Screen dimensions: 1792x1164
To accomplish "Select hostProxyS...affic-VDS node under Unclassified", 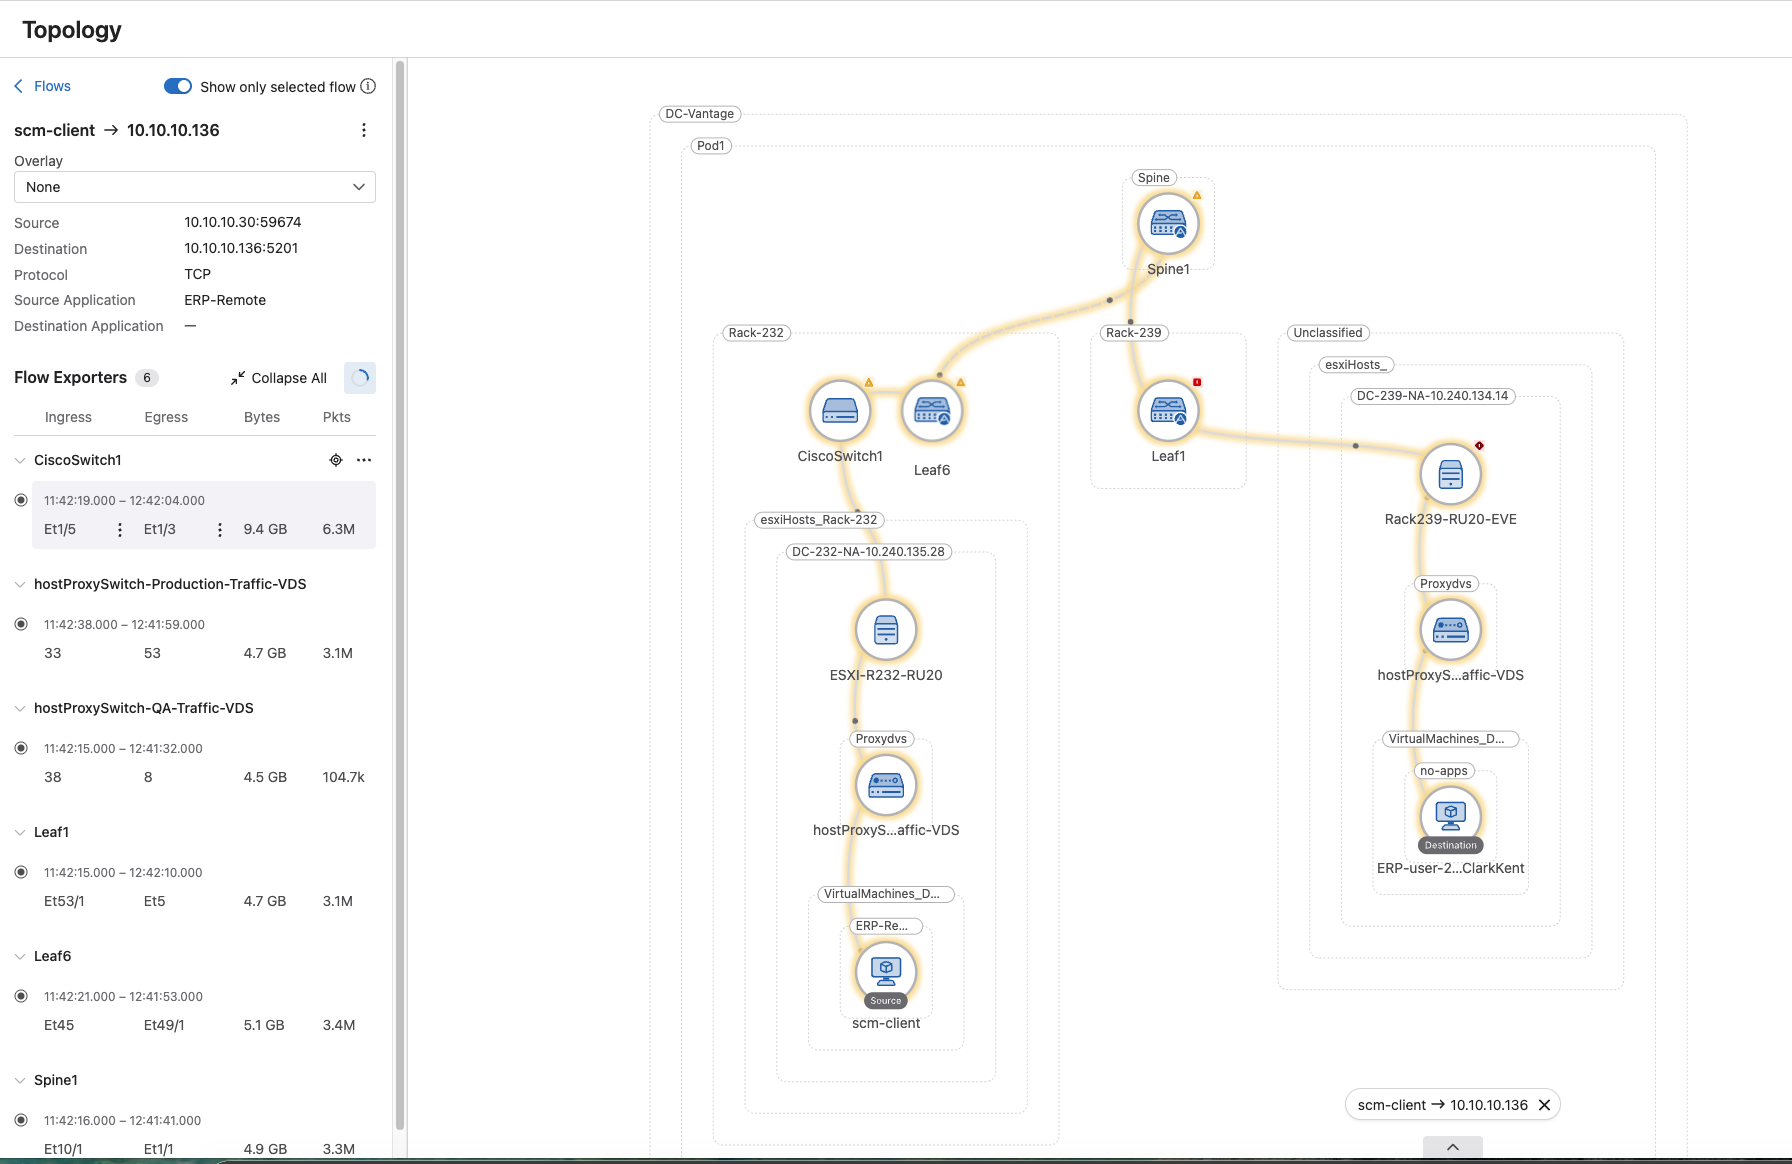I will [x=1450, y=630].
